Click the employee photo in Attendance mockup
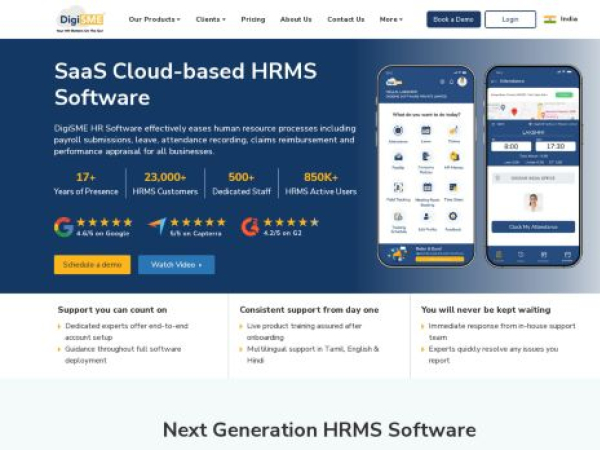600x450 pixels. pyautogui.click(x=533, y=202)
